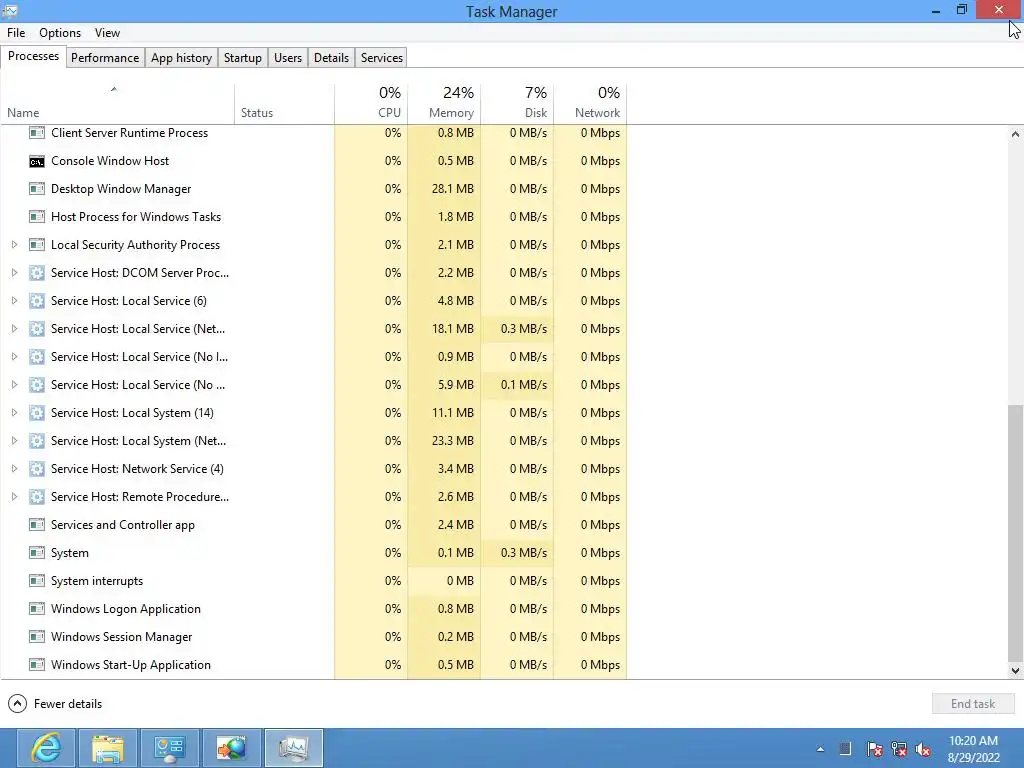1024x768 pixels.
Task: Click gear icon of Service Host: DCOM Server
Action: tap(37, 273)
